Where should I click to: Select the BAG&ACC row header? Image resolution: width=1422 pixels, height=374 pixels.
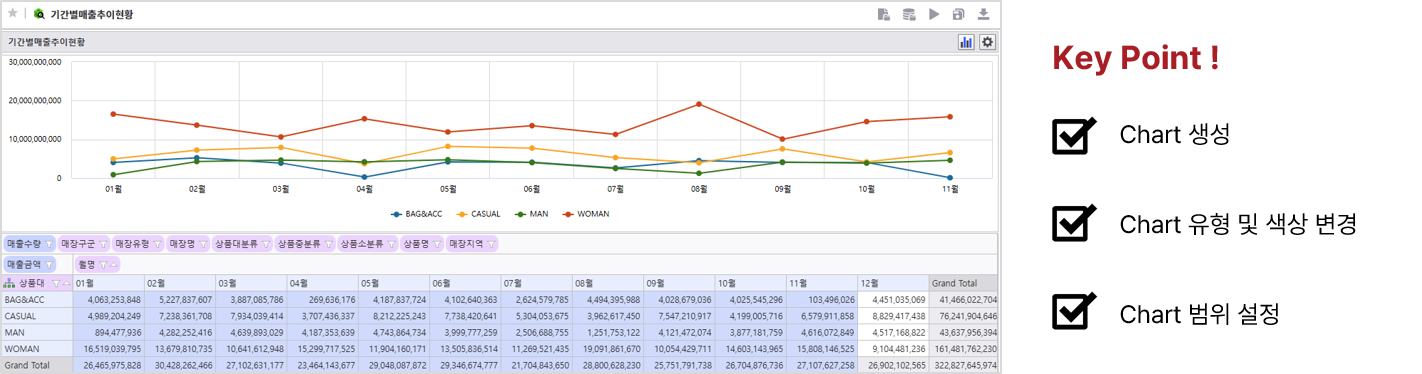click(36, 299)
